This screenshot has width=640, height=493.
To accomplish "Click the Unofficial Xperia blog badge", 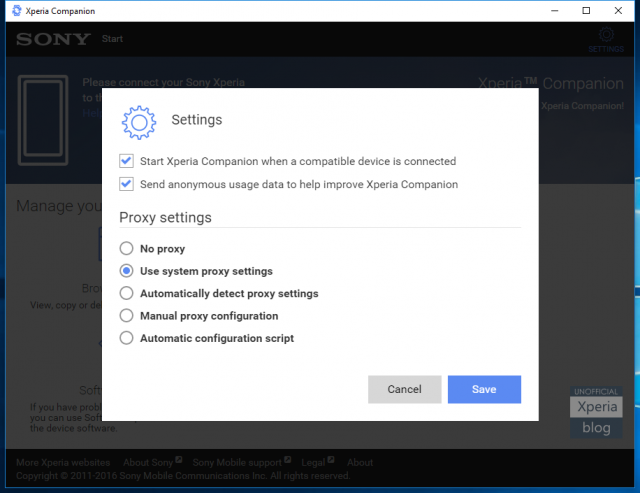I will (x=596, y=412).
